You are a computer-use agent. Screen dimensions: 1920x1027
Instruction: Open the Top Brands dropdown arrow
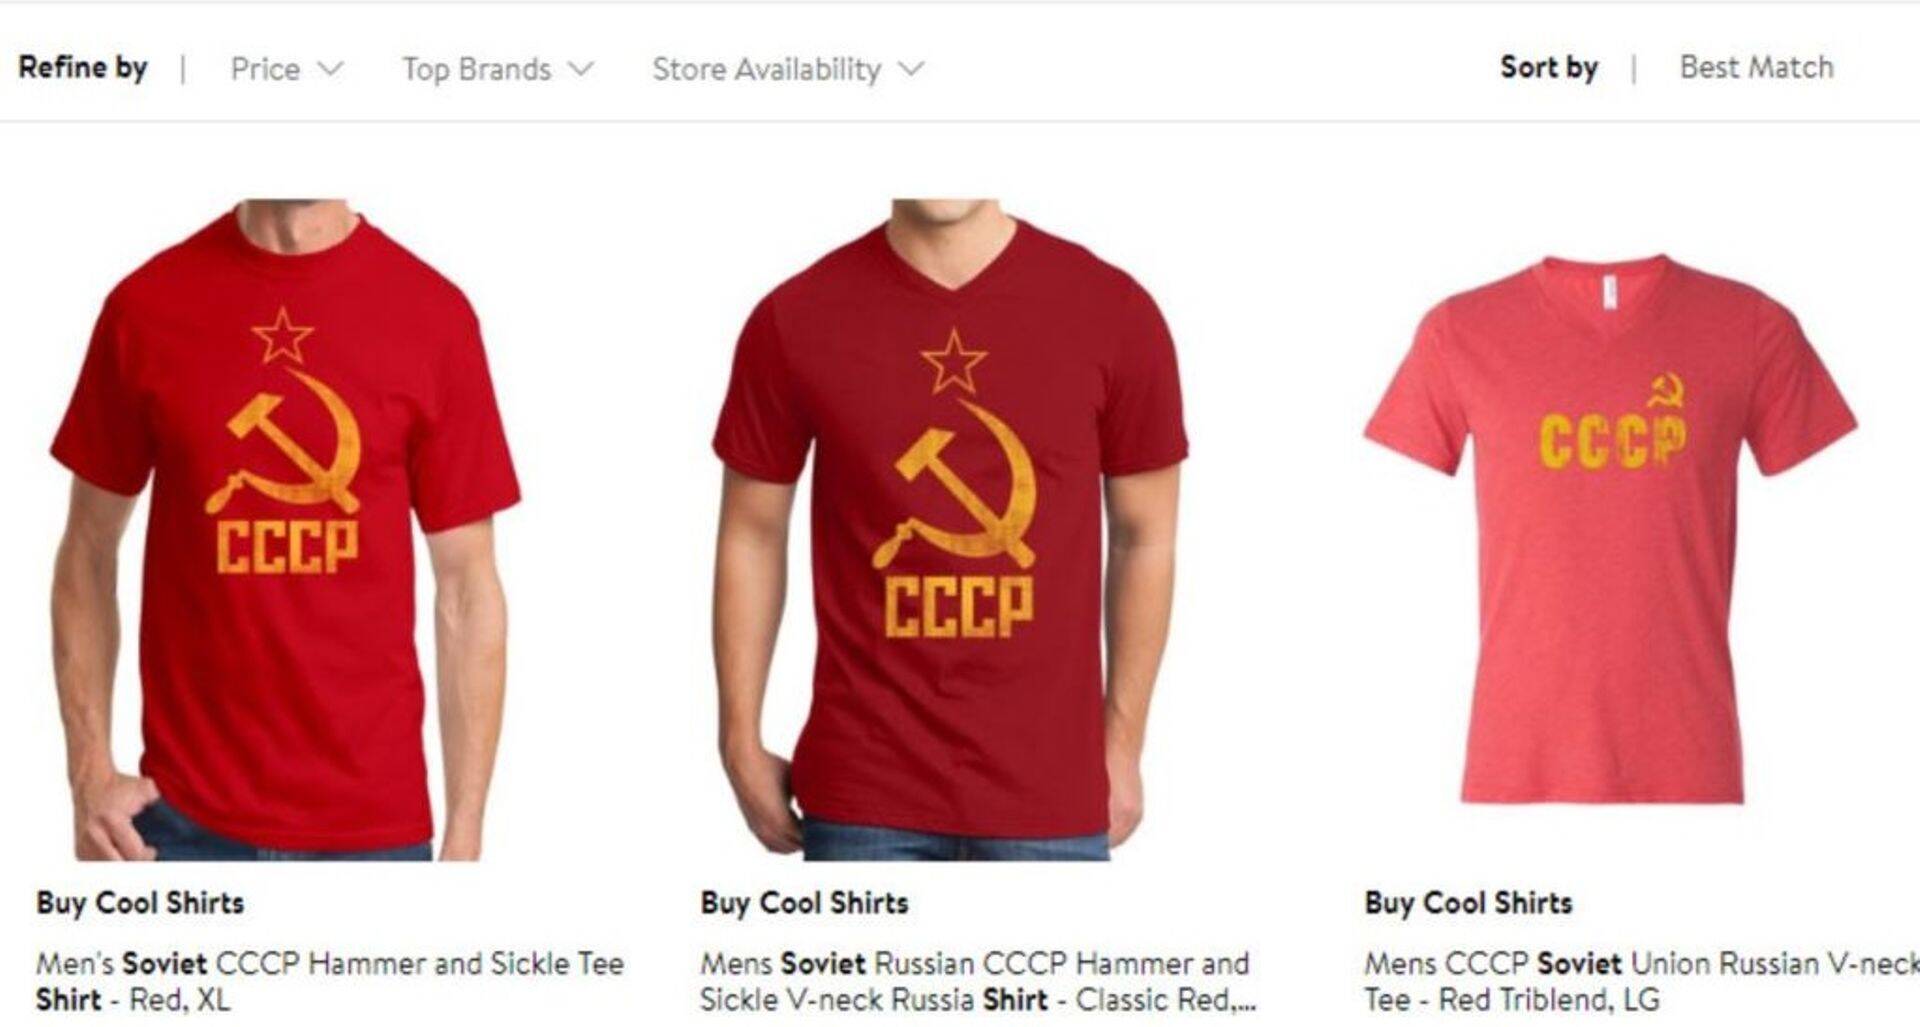pyautogui.click(x=581, y=70)
